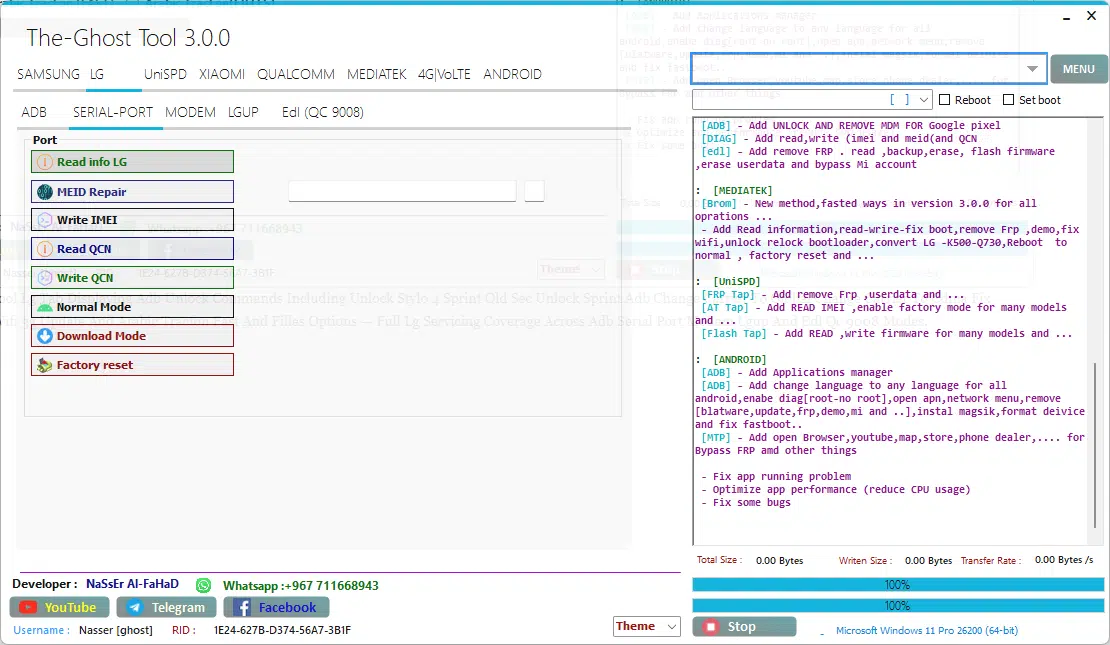Click the Write IMEI button

point(132,220)
